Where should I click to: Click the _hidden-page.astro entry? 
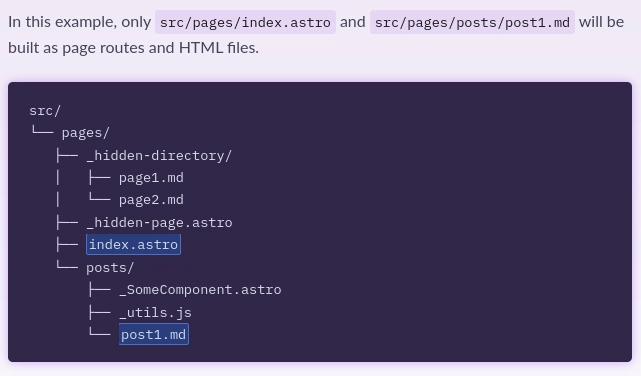click(x=159, y=223)
